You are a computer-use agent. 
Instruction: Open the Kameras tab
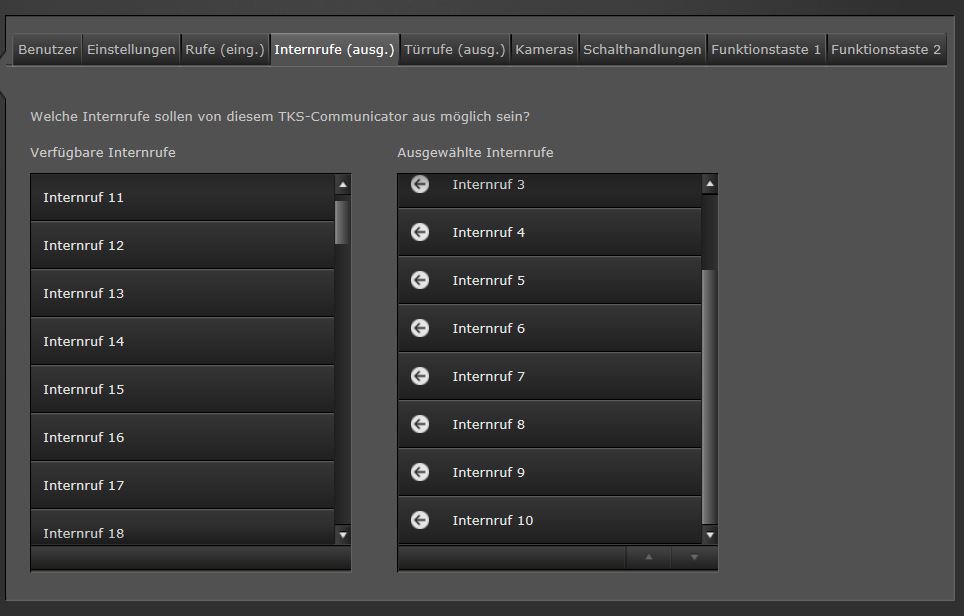coord(544,49)
